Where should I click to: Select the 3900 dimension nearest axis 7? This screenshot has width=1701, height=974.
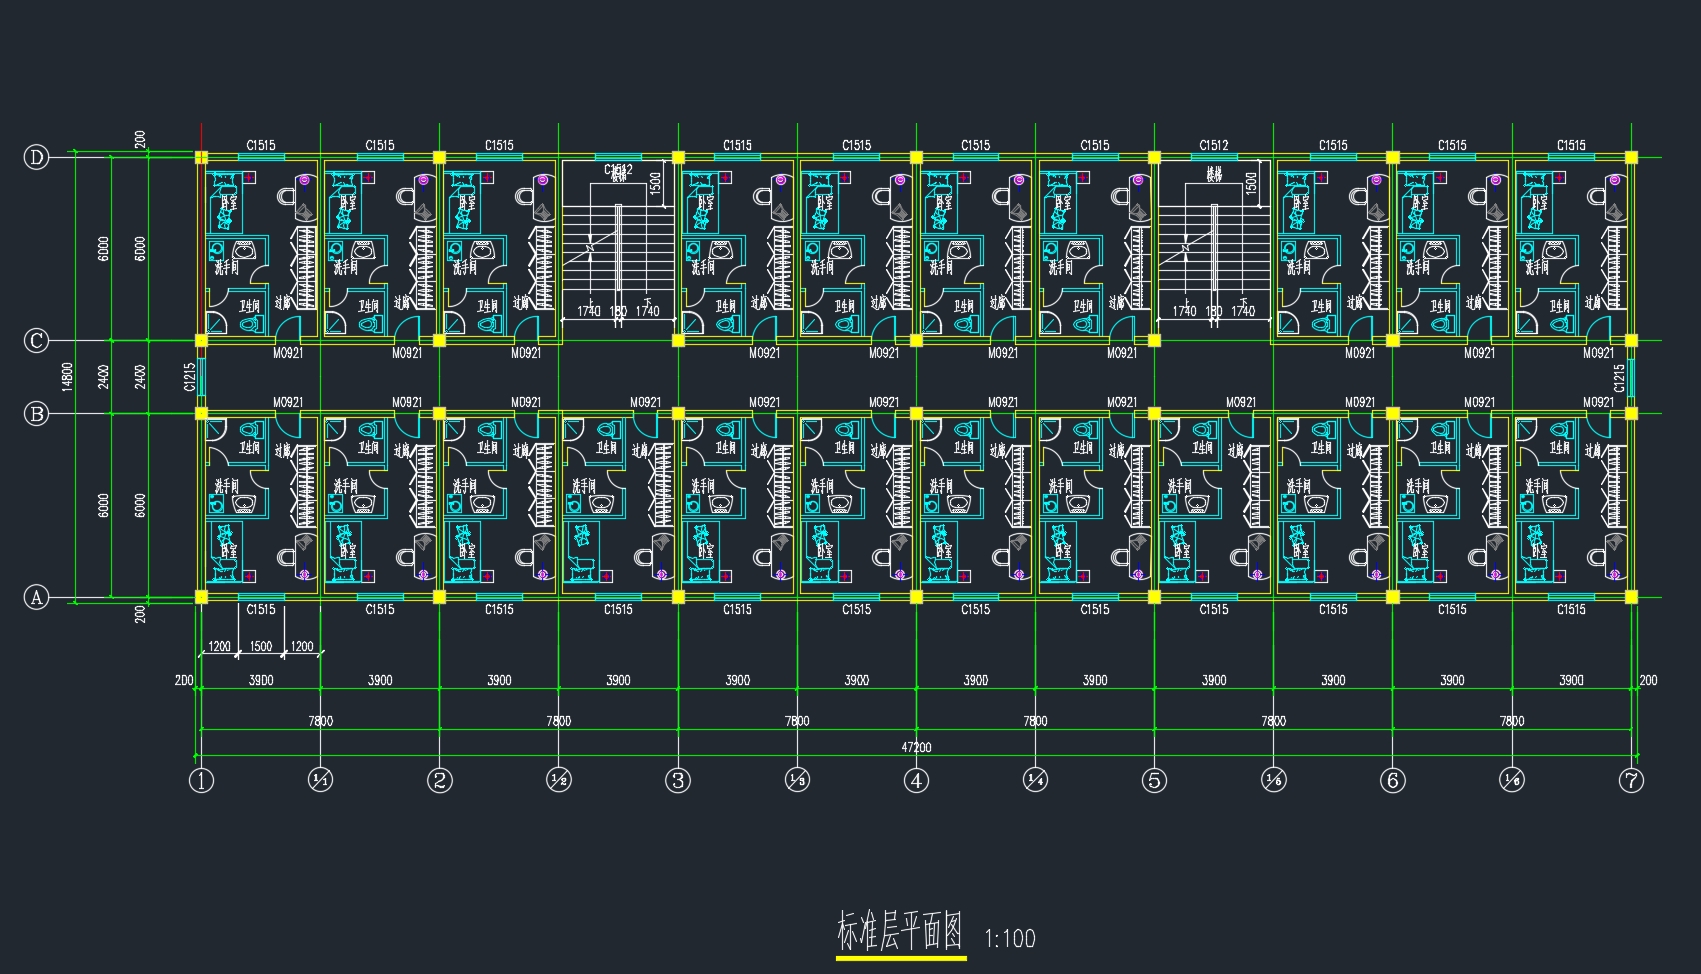tap(1571, 680)
